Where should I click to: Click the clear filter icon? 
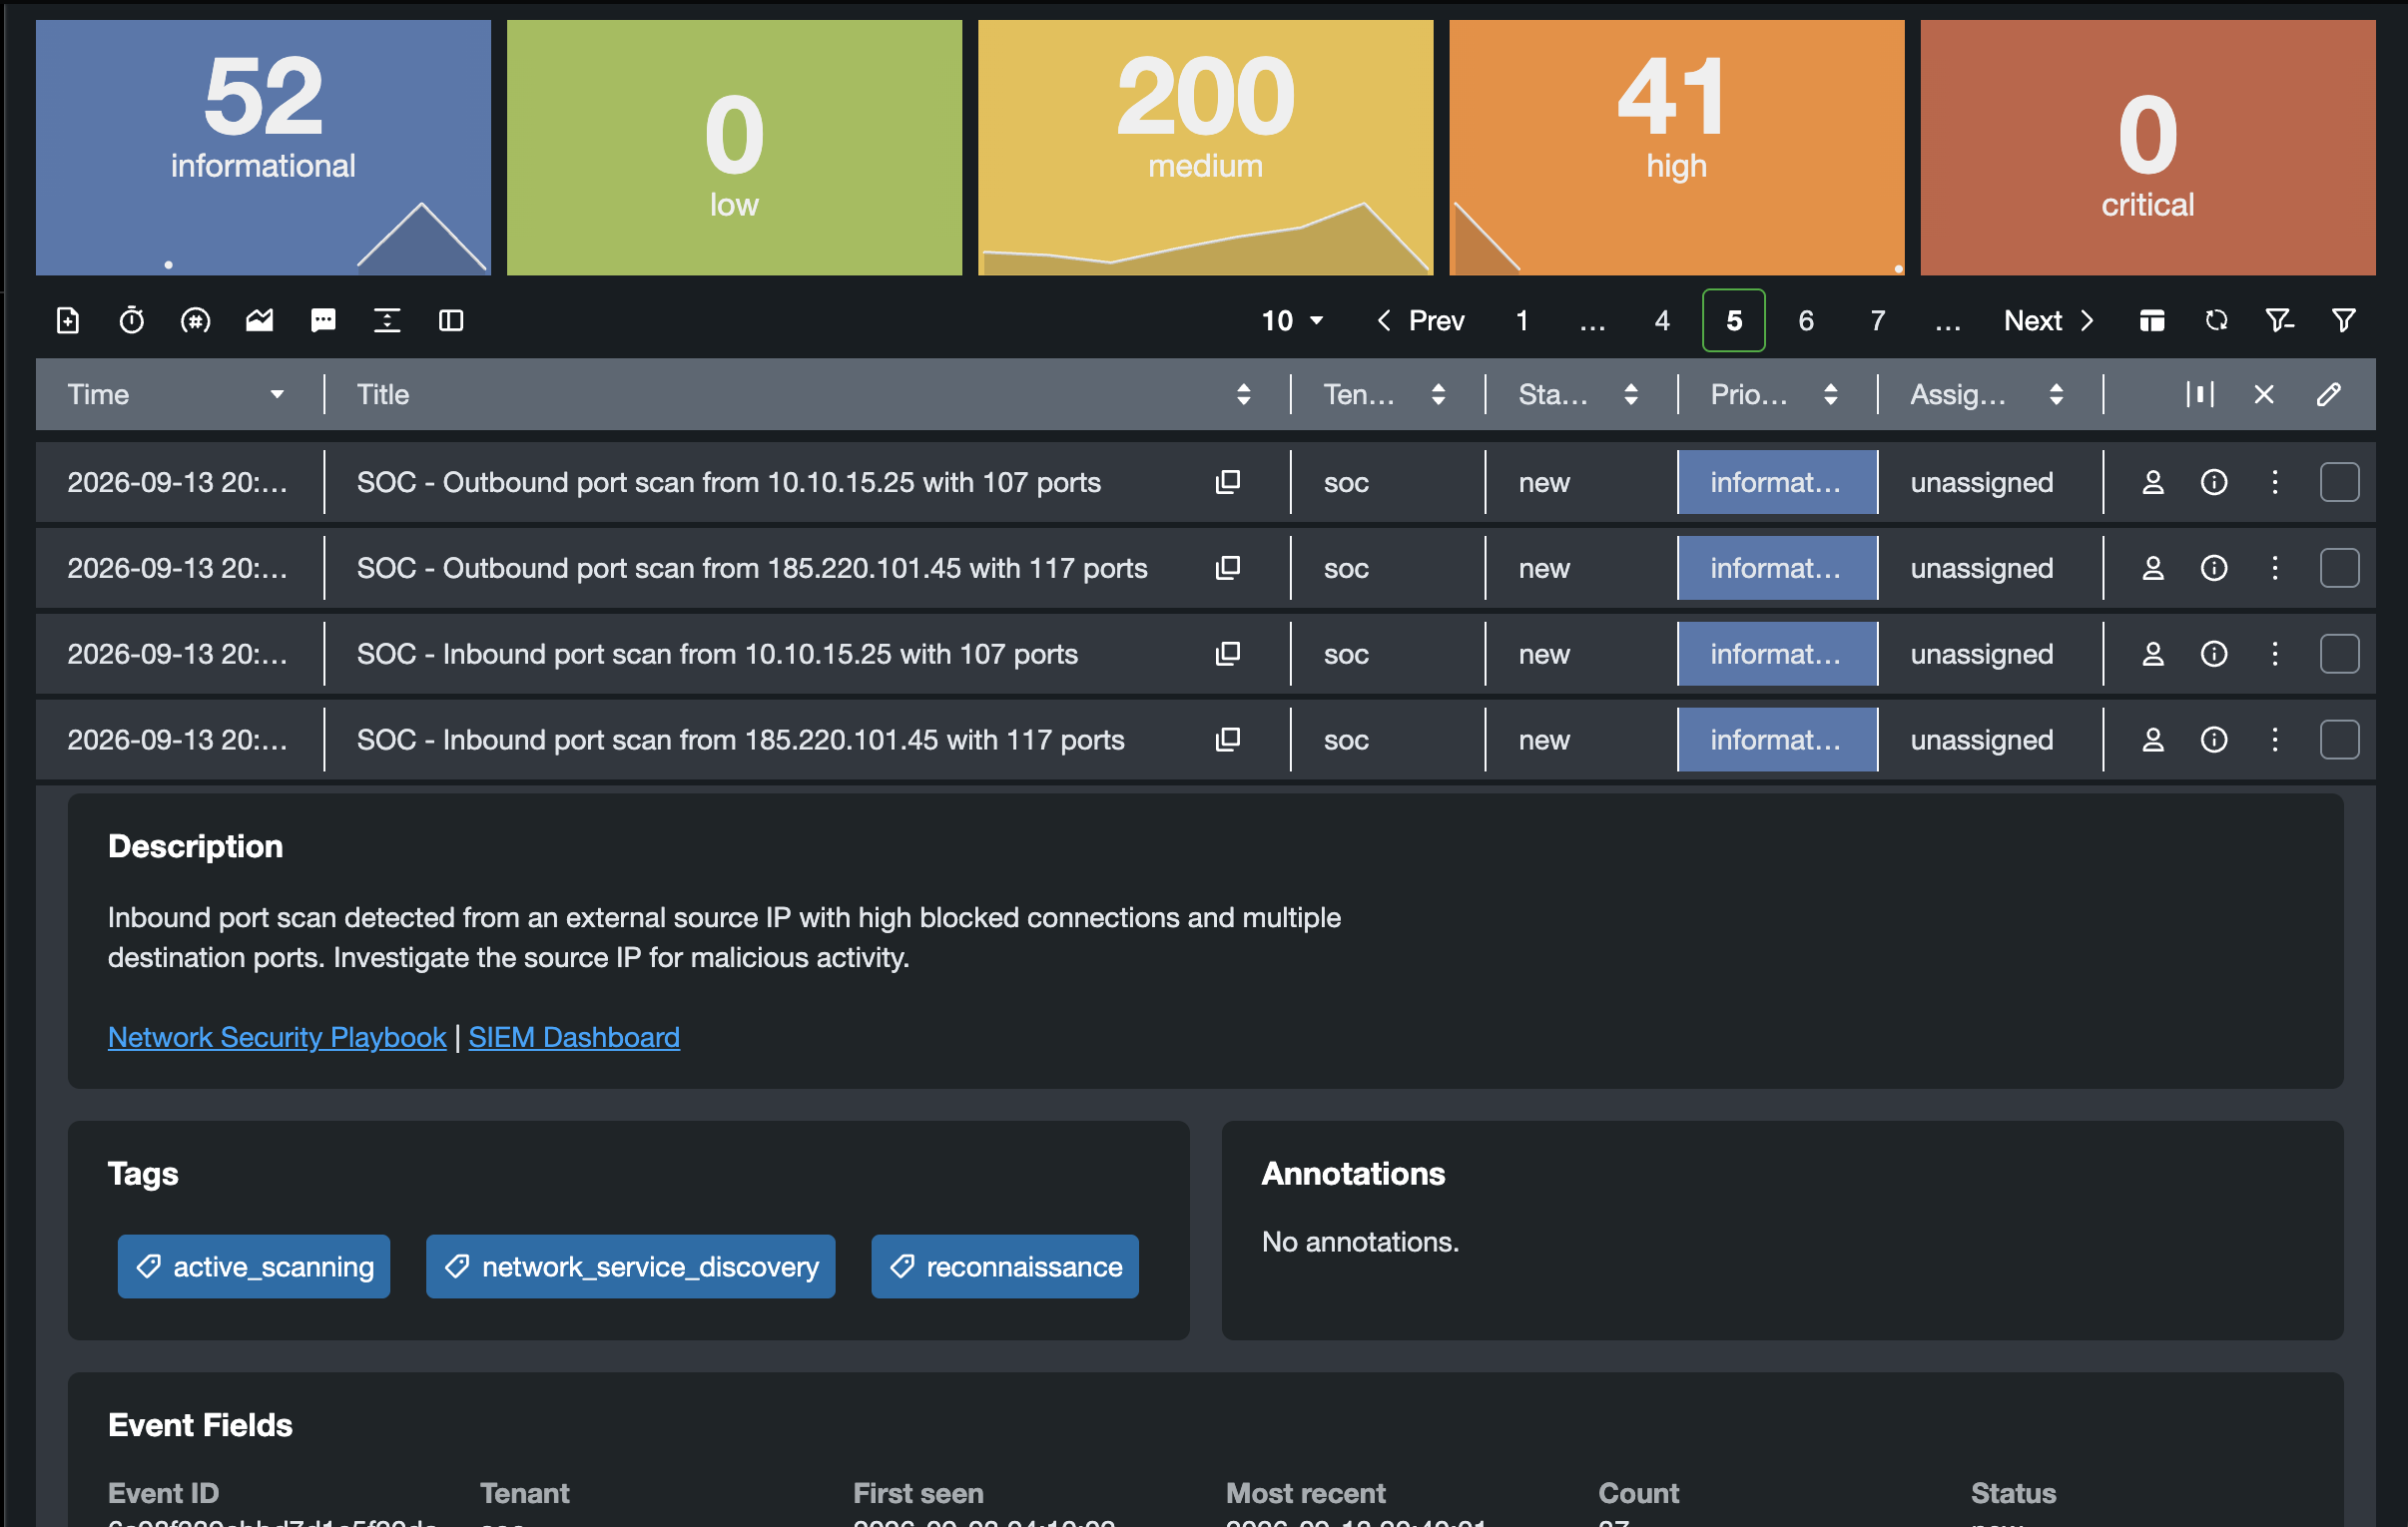[2280, 320]
